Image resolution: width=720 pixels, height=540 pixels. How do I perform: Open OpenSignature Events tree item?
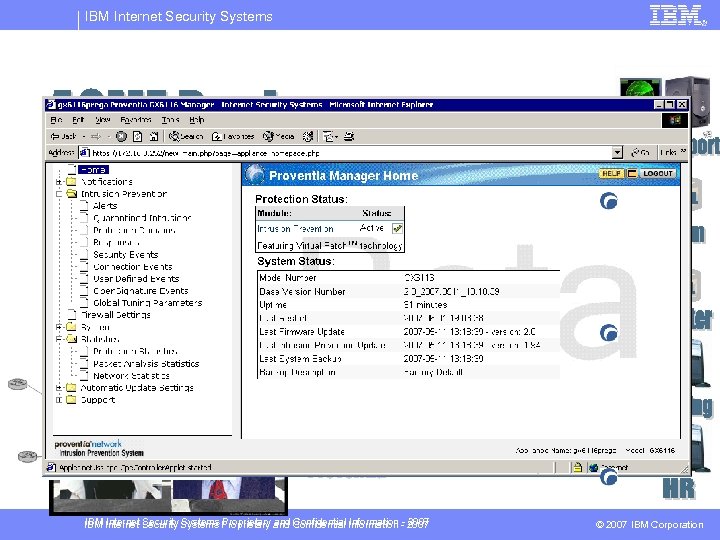click(x=141, y=291)
